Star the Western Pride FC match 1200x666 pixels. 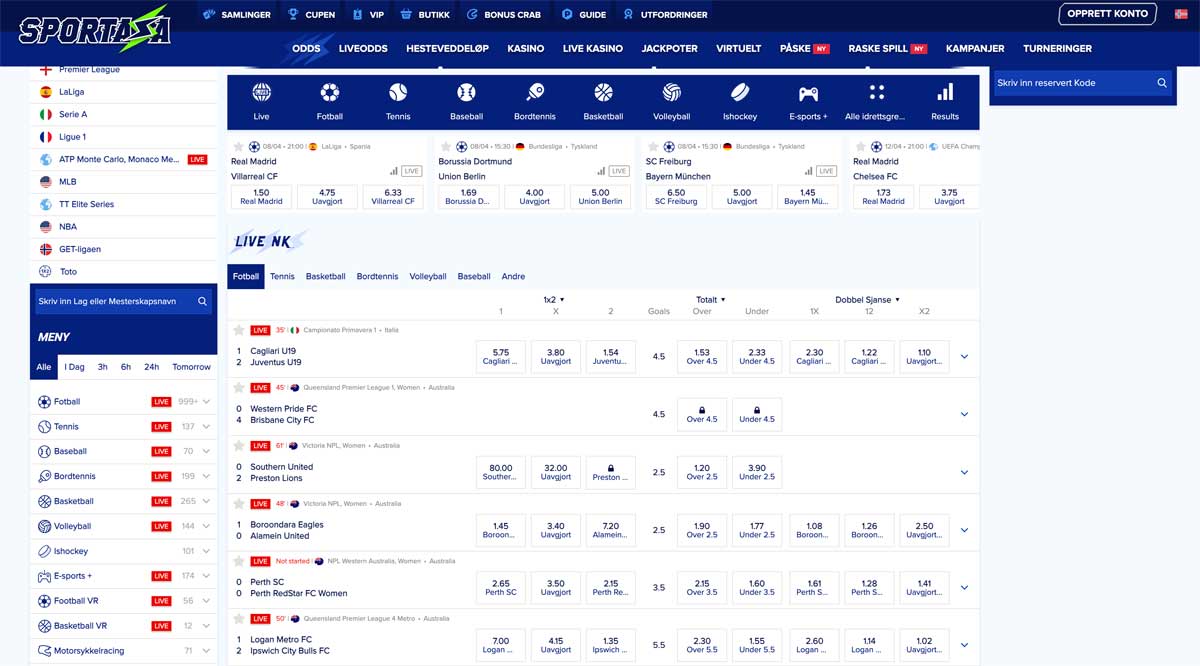pyautogui.click(x=239, y=388)
